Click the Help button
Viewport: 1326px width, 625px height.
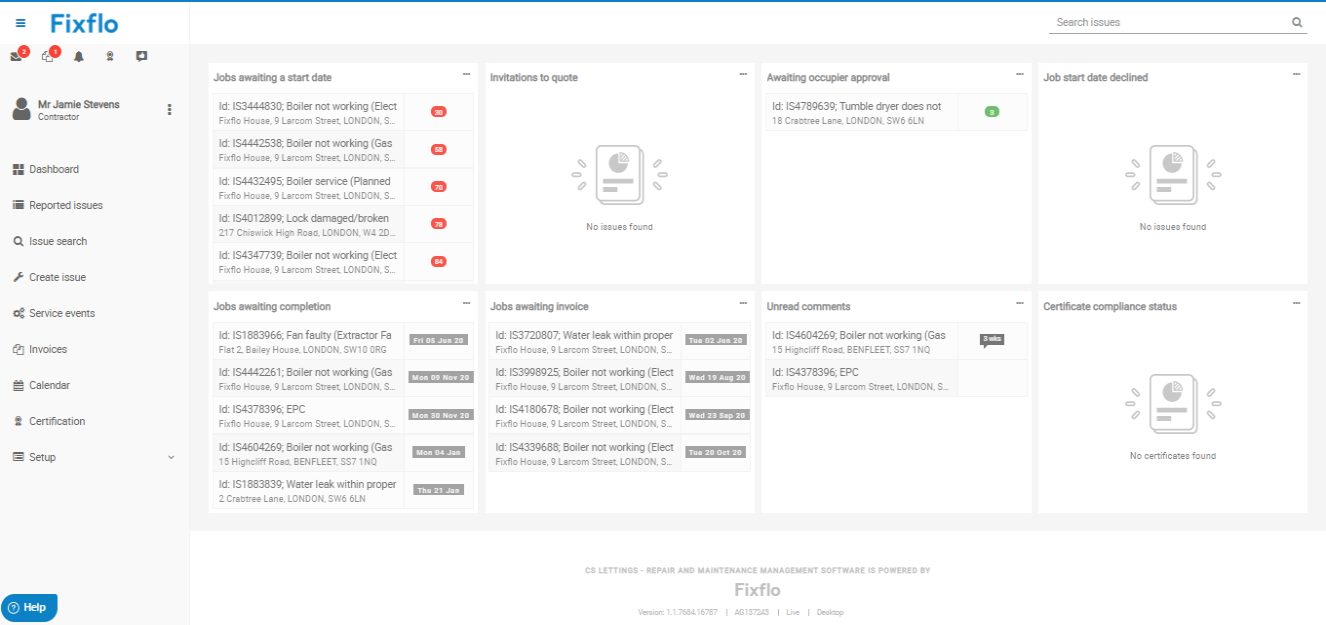click(29, 607)
